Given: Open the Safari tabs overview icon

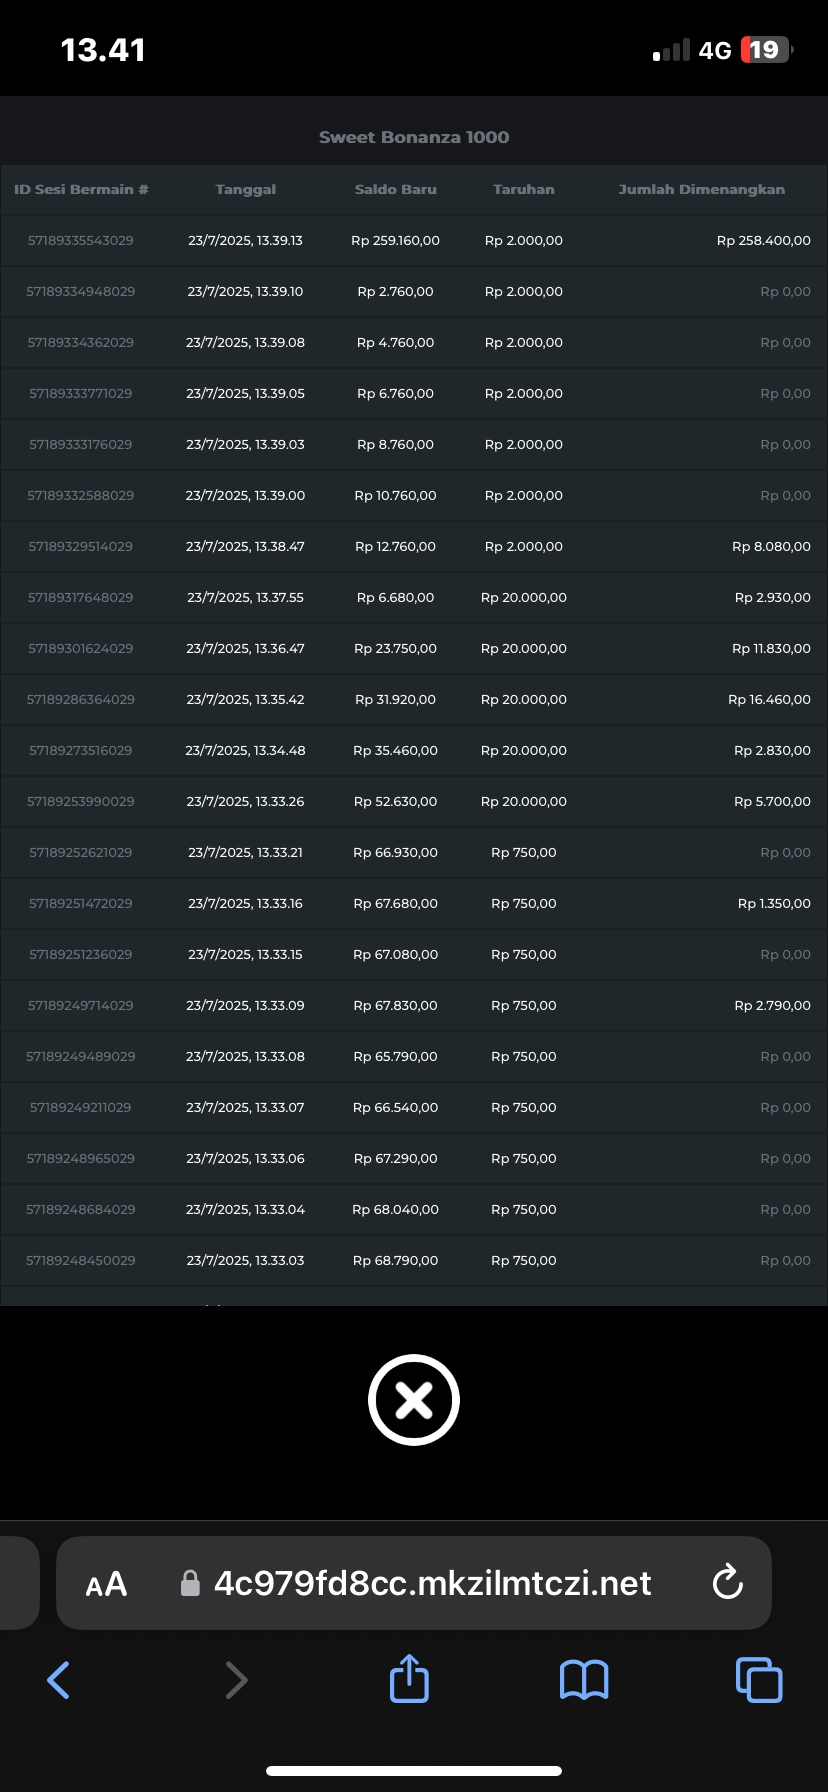Looking at the screenshot, I should click(758, 1680).
